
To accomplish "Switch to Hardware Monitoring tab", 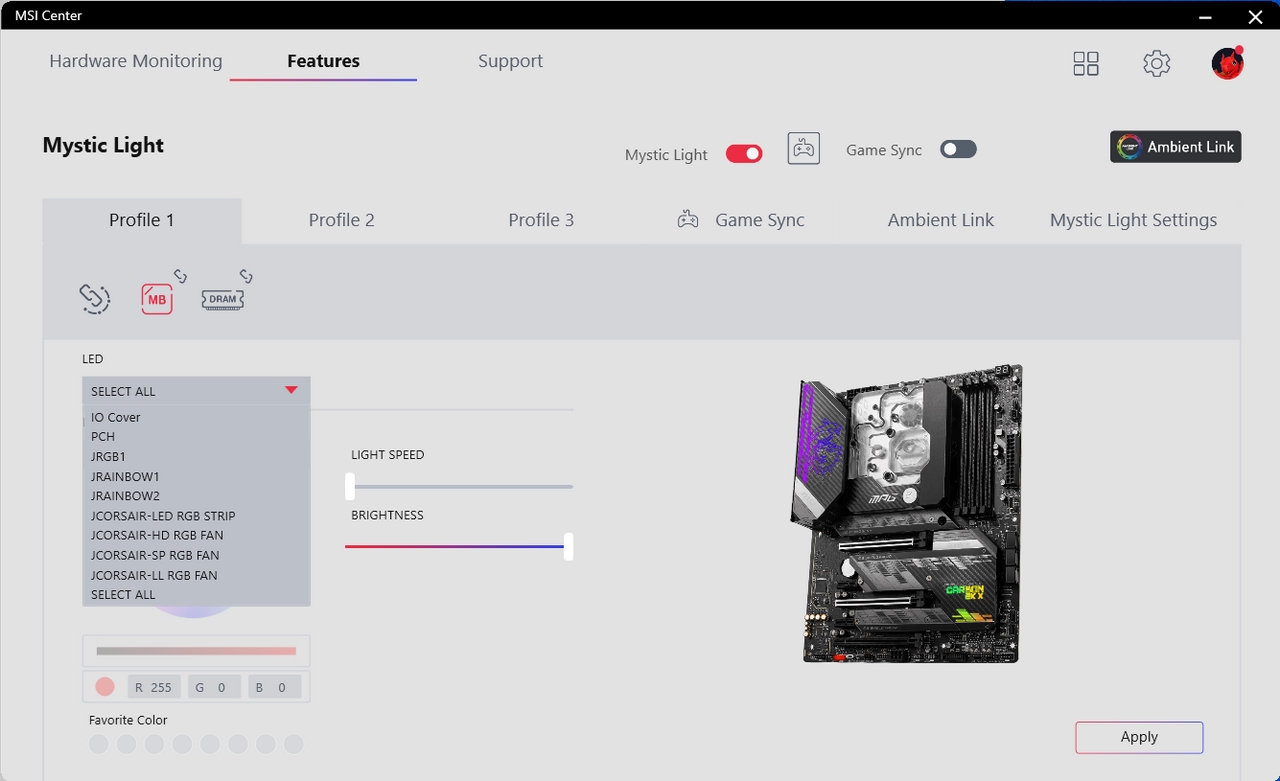I will click(x=136, y=61).
